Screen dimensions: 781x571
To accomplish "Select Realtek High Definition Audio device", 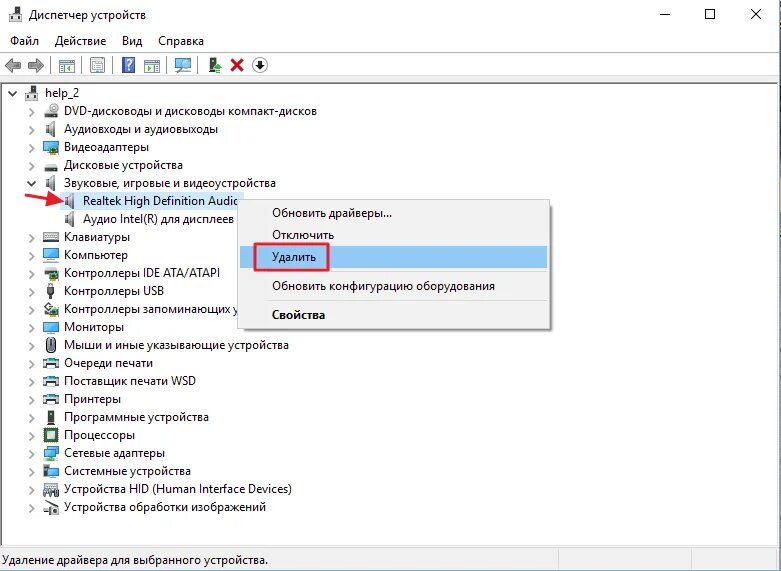I will tap(159, 201).
